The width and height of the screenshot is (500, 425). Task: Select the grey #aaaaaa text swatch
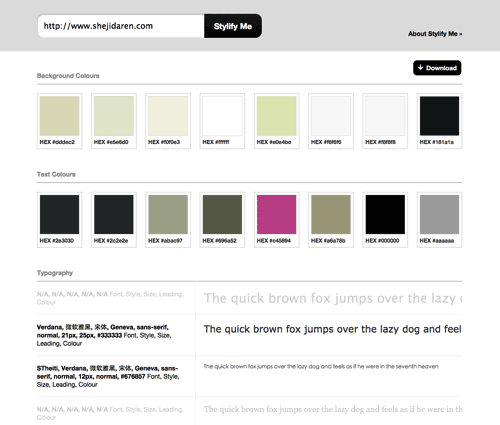tap(439, 220)
